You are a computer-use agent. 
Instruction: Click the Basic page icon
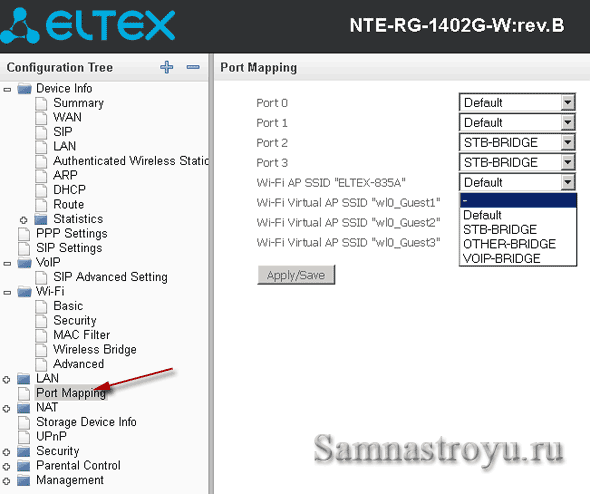click(41, 306)
